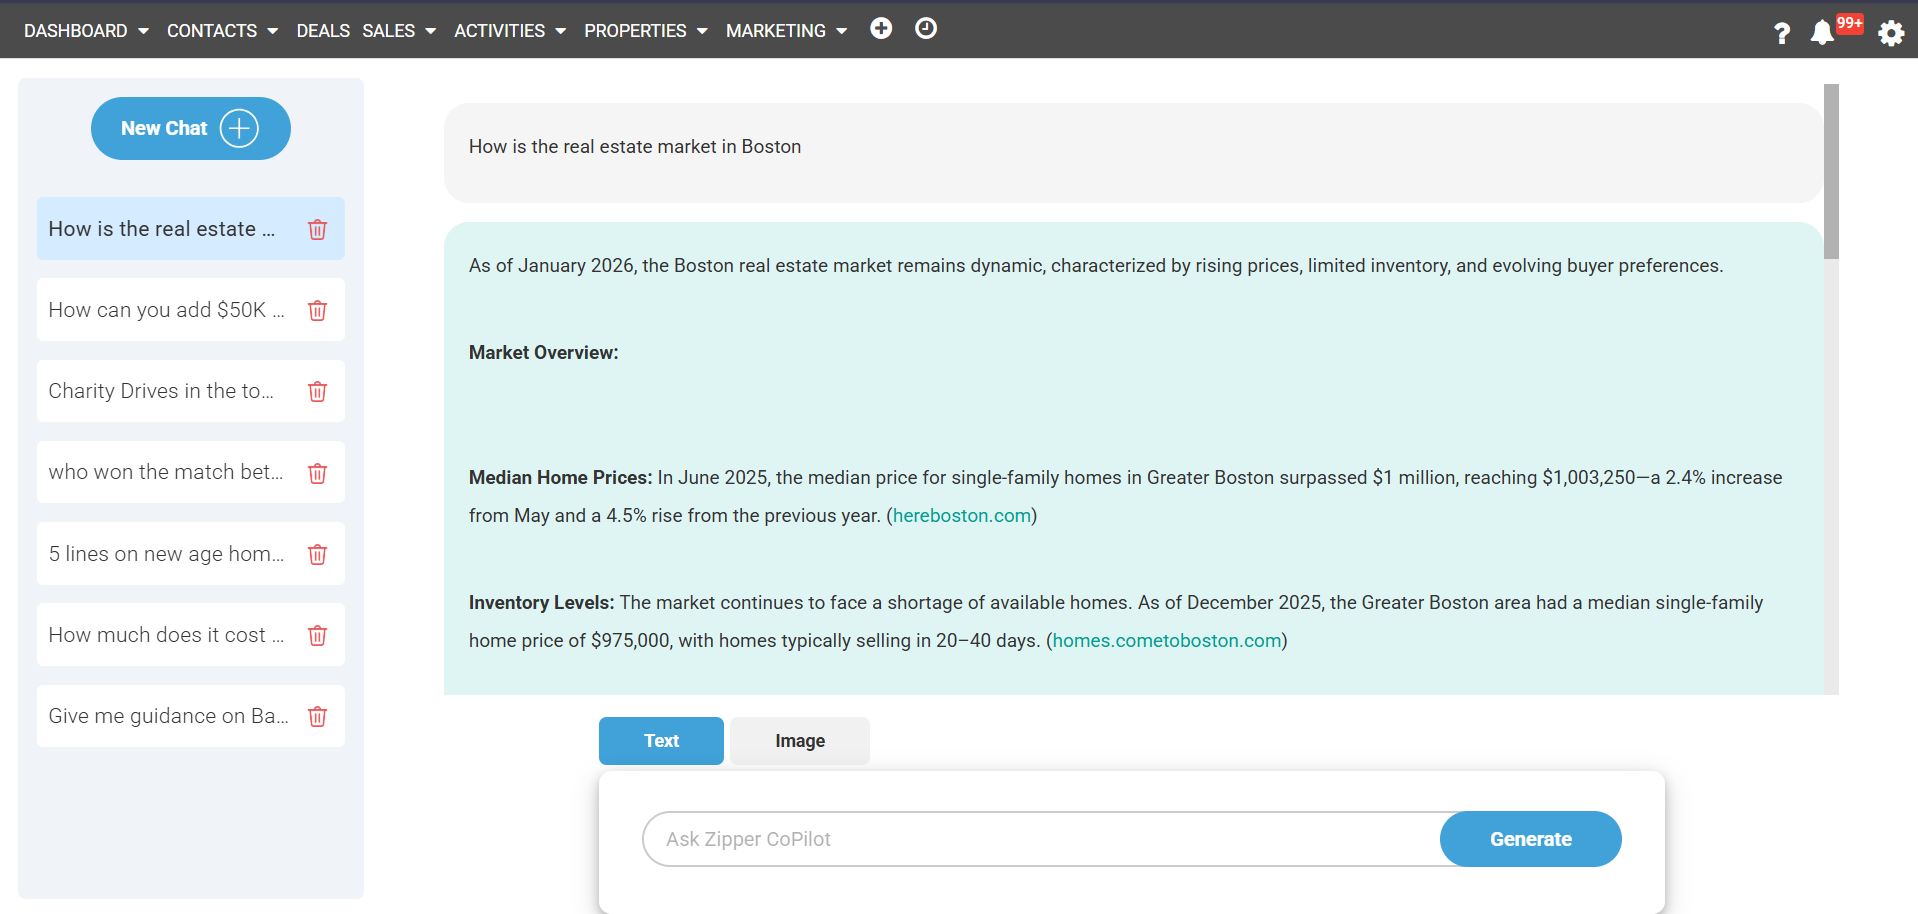Click the plus quick-add icon in navbar

(x=880, y=29)
